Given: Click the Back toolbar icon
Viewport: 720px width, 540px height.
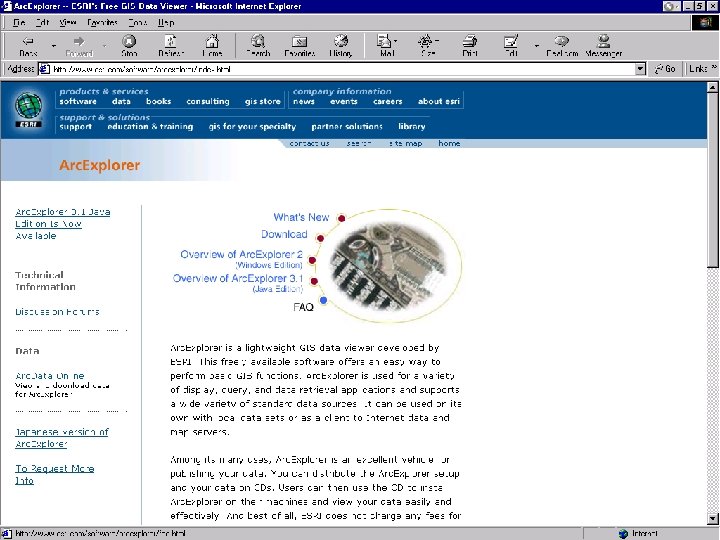Looking at the screenshot, I should pos(28,41).
